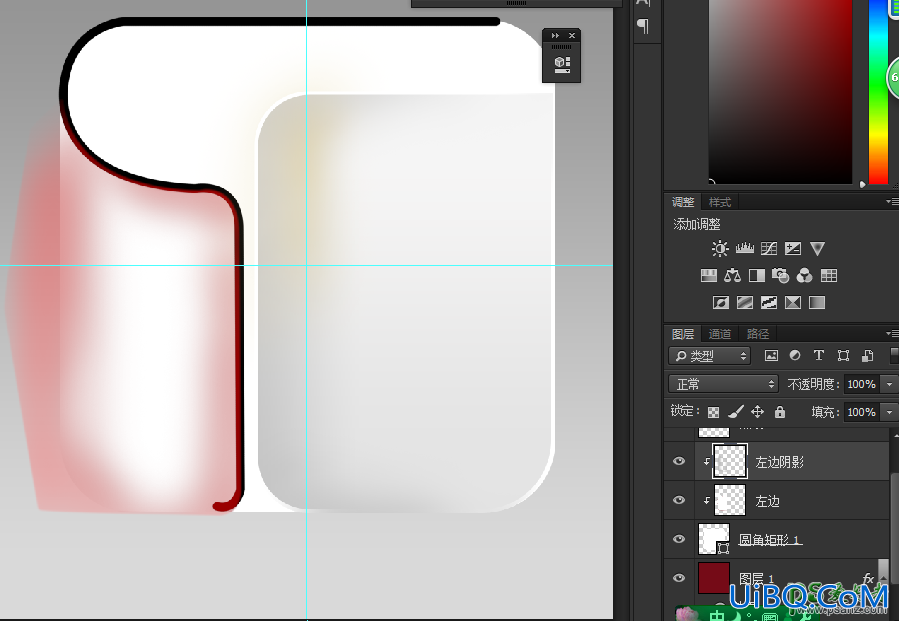This screenshot has height=621, width=899.
Task: Add a Vibrance adjustment layer
Action: 817,248
